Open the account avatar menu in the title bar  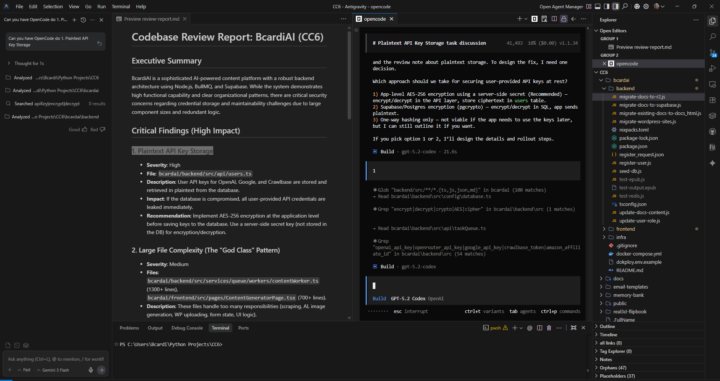pos(659,6)
